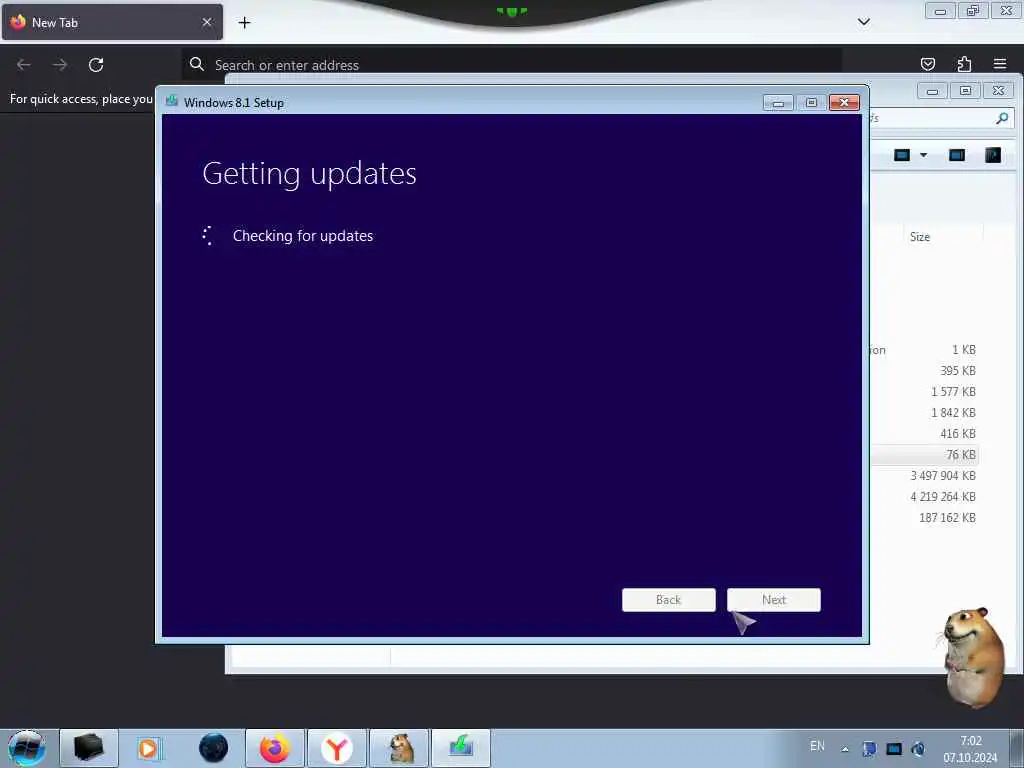The height and width of the screenshot is (768, 1024).
Task: Select the 4 219 264 KB file entry
Action: (942, 496)
